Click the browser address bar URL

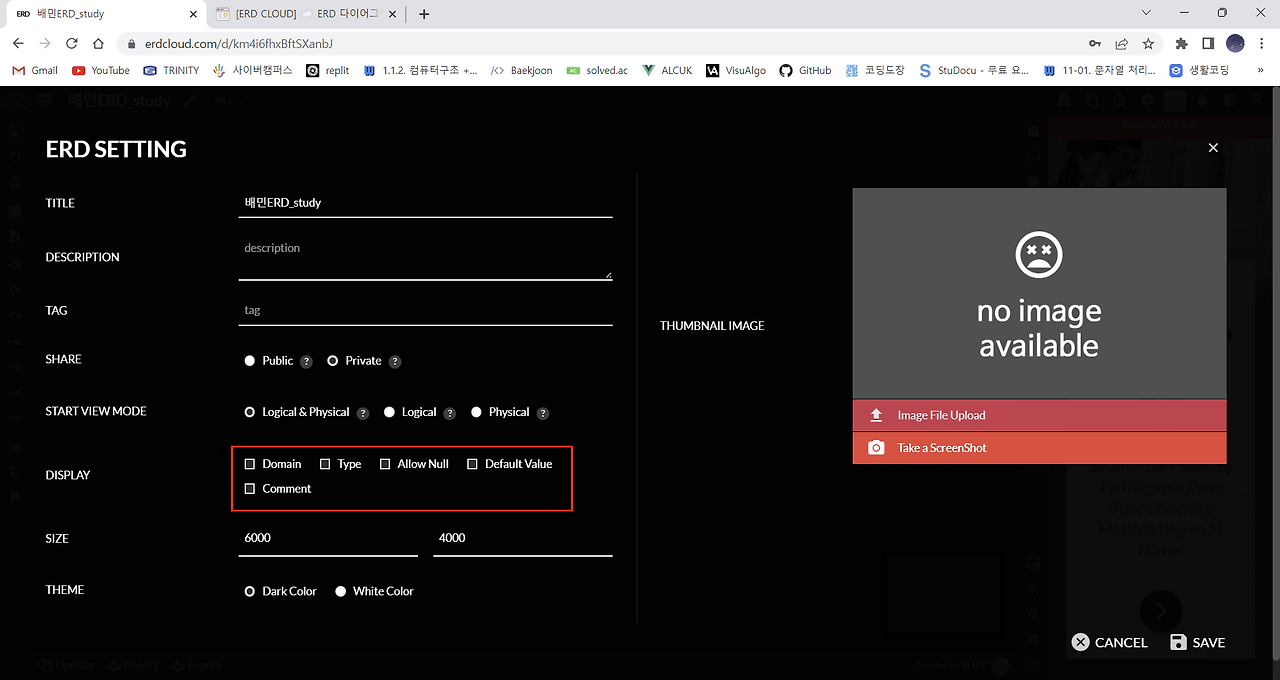tap(238, 44)
